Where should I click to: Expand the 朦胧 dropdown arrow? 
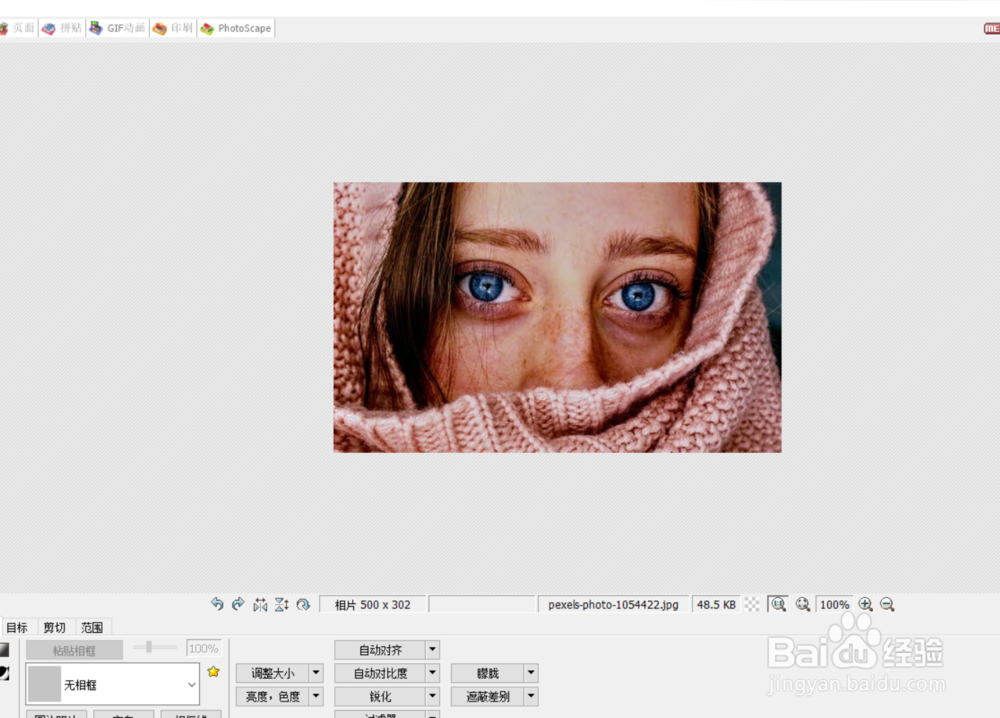pos(531,673)
